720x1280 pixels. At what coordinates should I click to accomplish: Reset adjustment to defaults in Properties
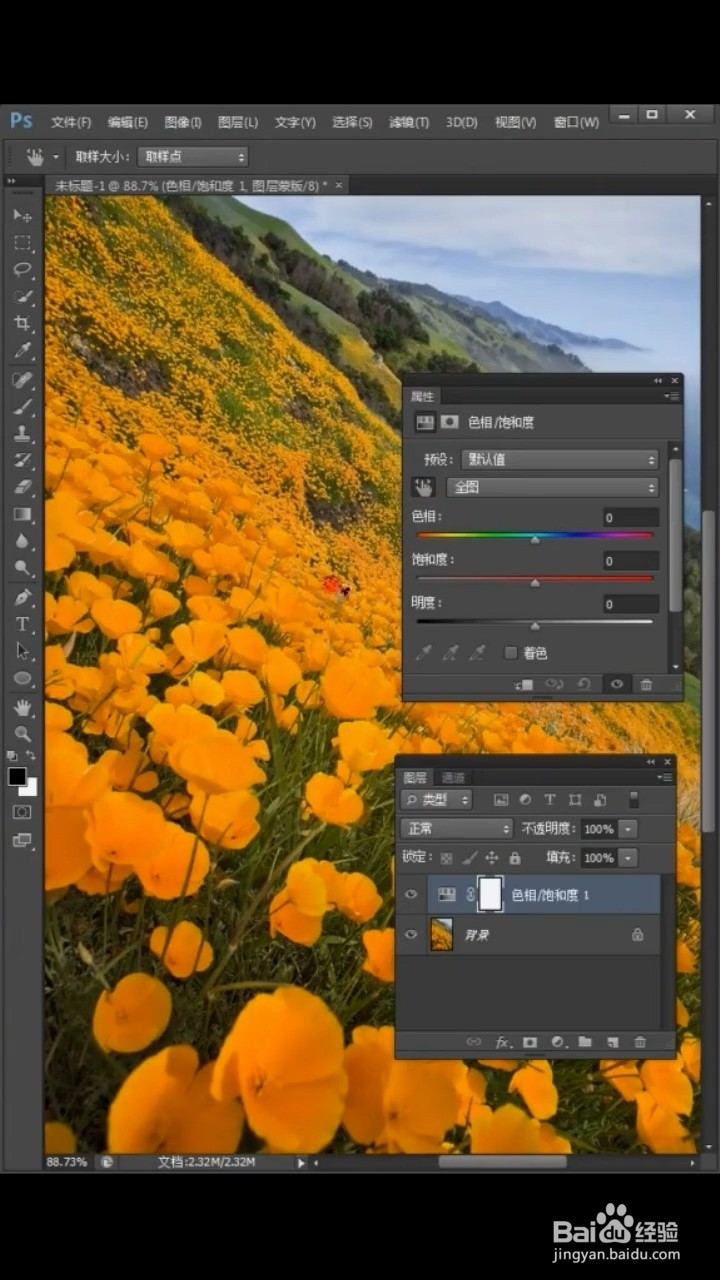pos(584,685)
